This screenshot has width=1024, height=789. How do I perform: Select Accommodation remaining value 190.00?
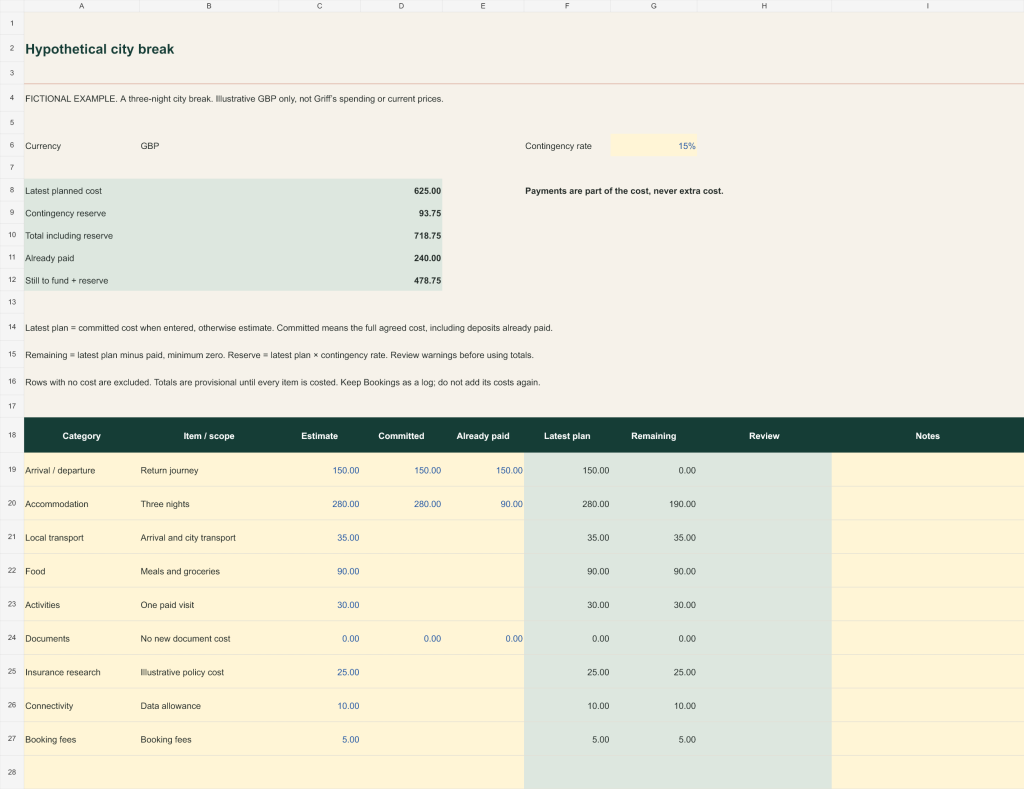(654, 504)
